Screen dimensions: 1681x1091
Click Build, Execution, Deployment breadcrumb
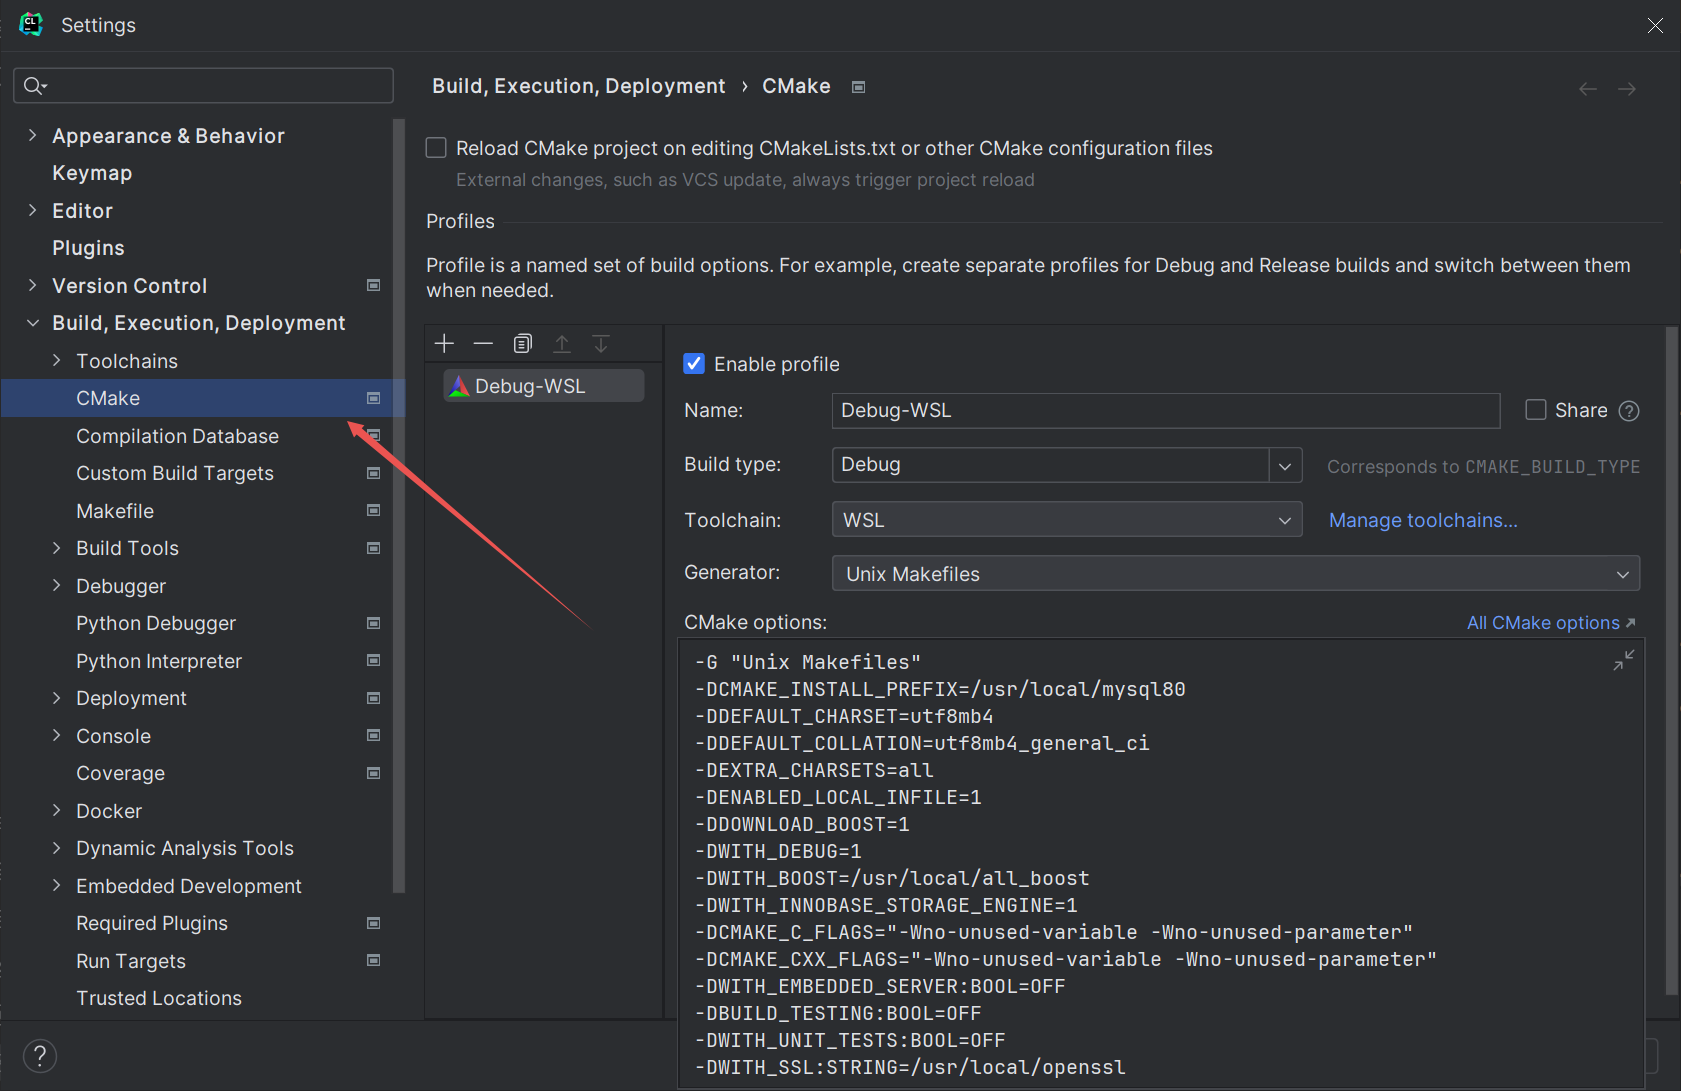[x=579, y=86]
